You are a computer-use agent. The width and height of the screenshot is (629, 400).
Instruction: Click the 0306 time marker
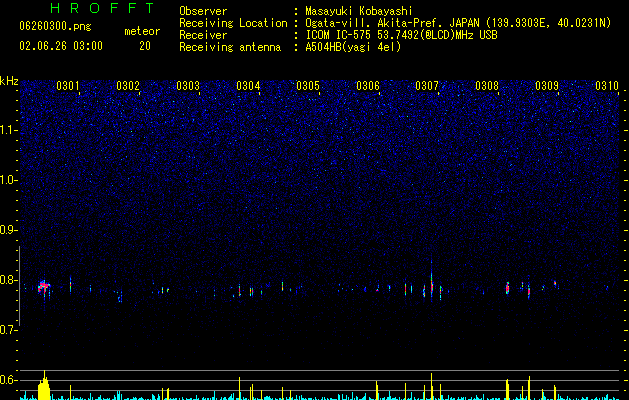pyautogui.click(x=368, y=86)
